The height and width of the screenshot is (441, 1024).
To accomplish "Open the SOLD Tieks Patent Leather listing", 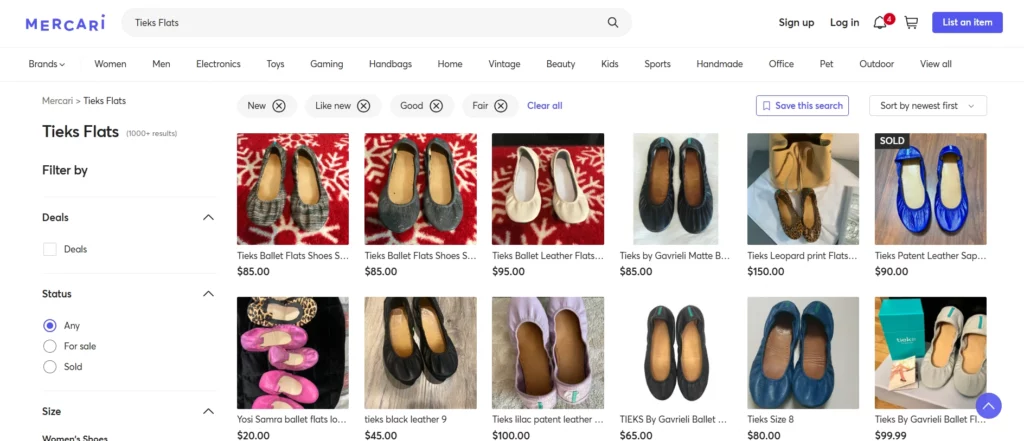I will (931, 189).
